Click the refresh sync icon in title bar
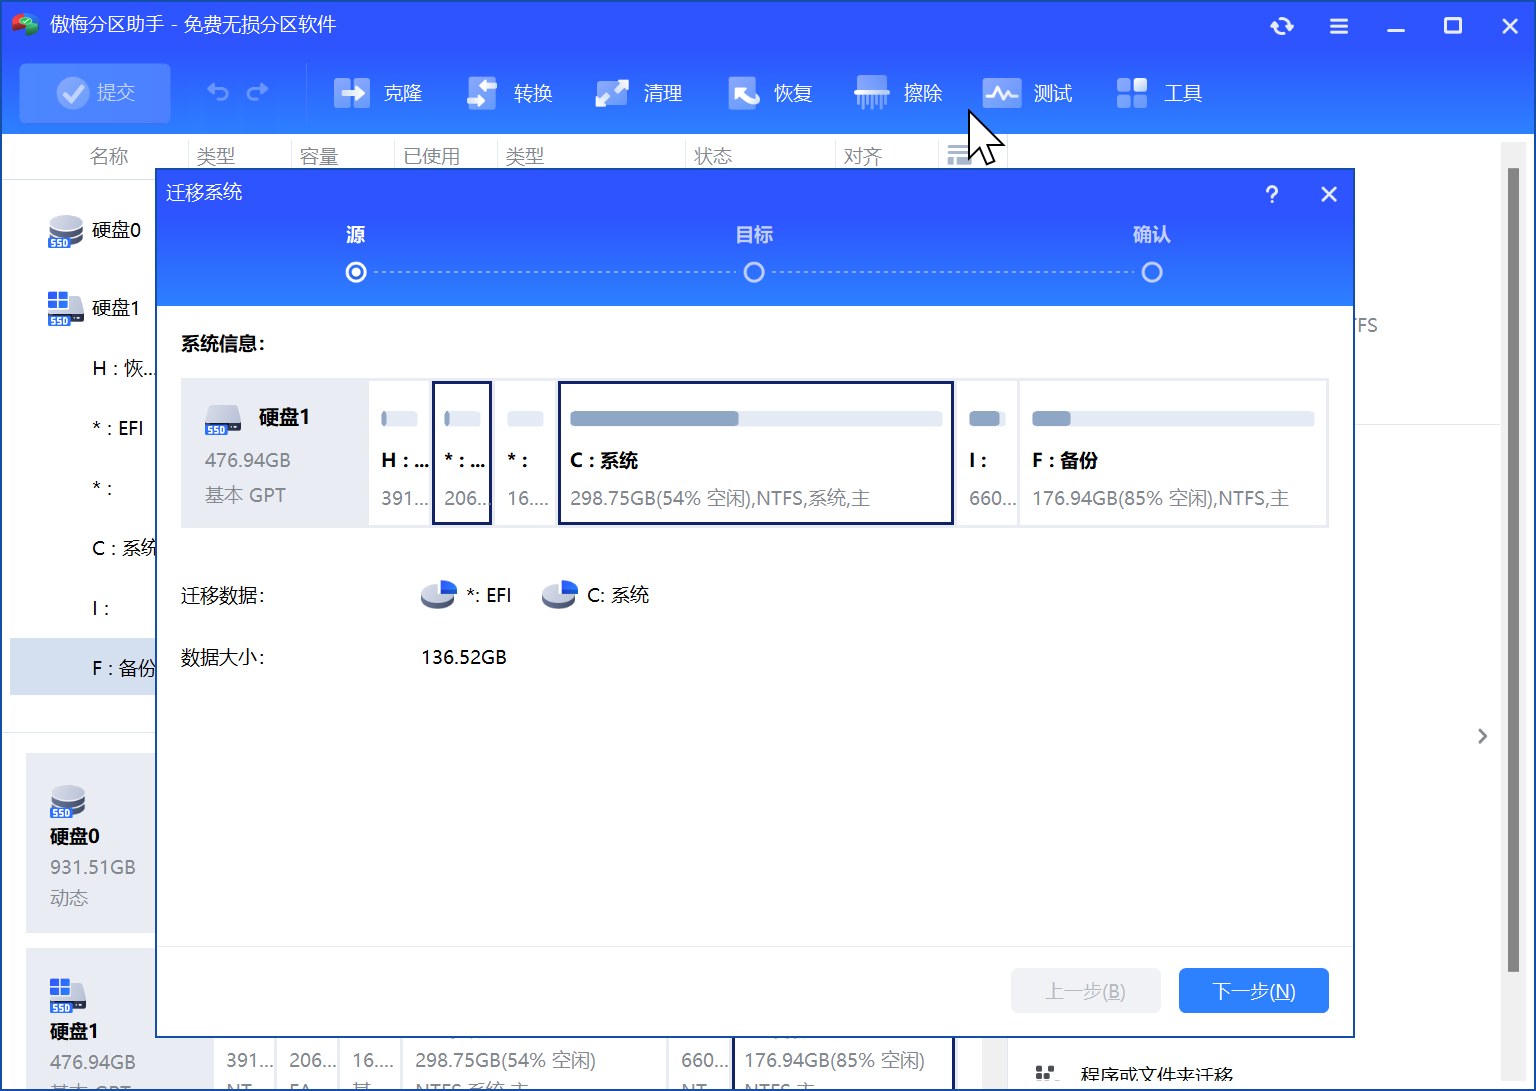1536x1091 pixels. [1282, 26]
